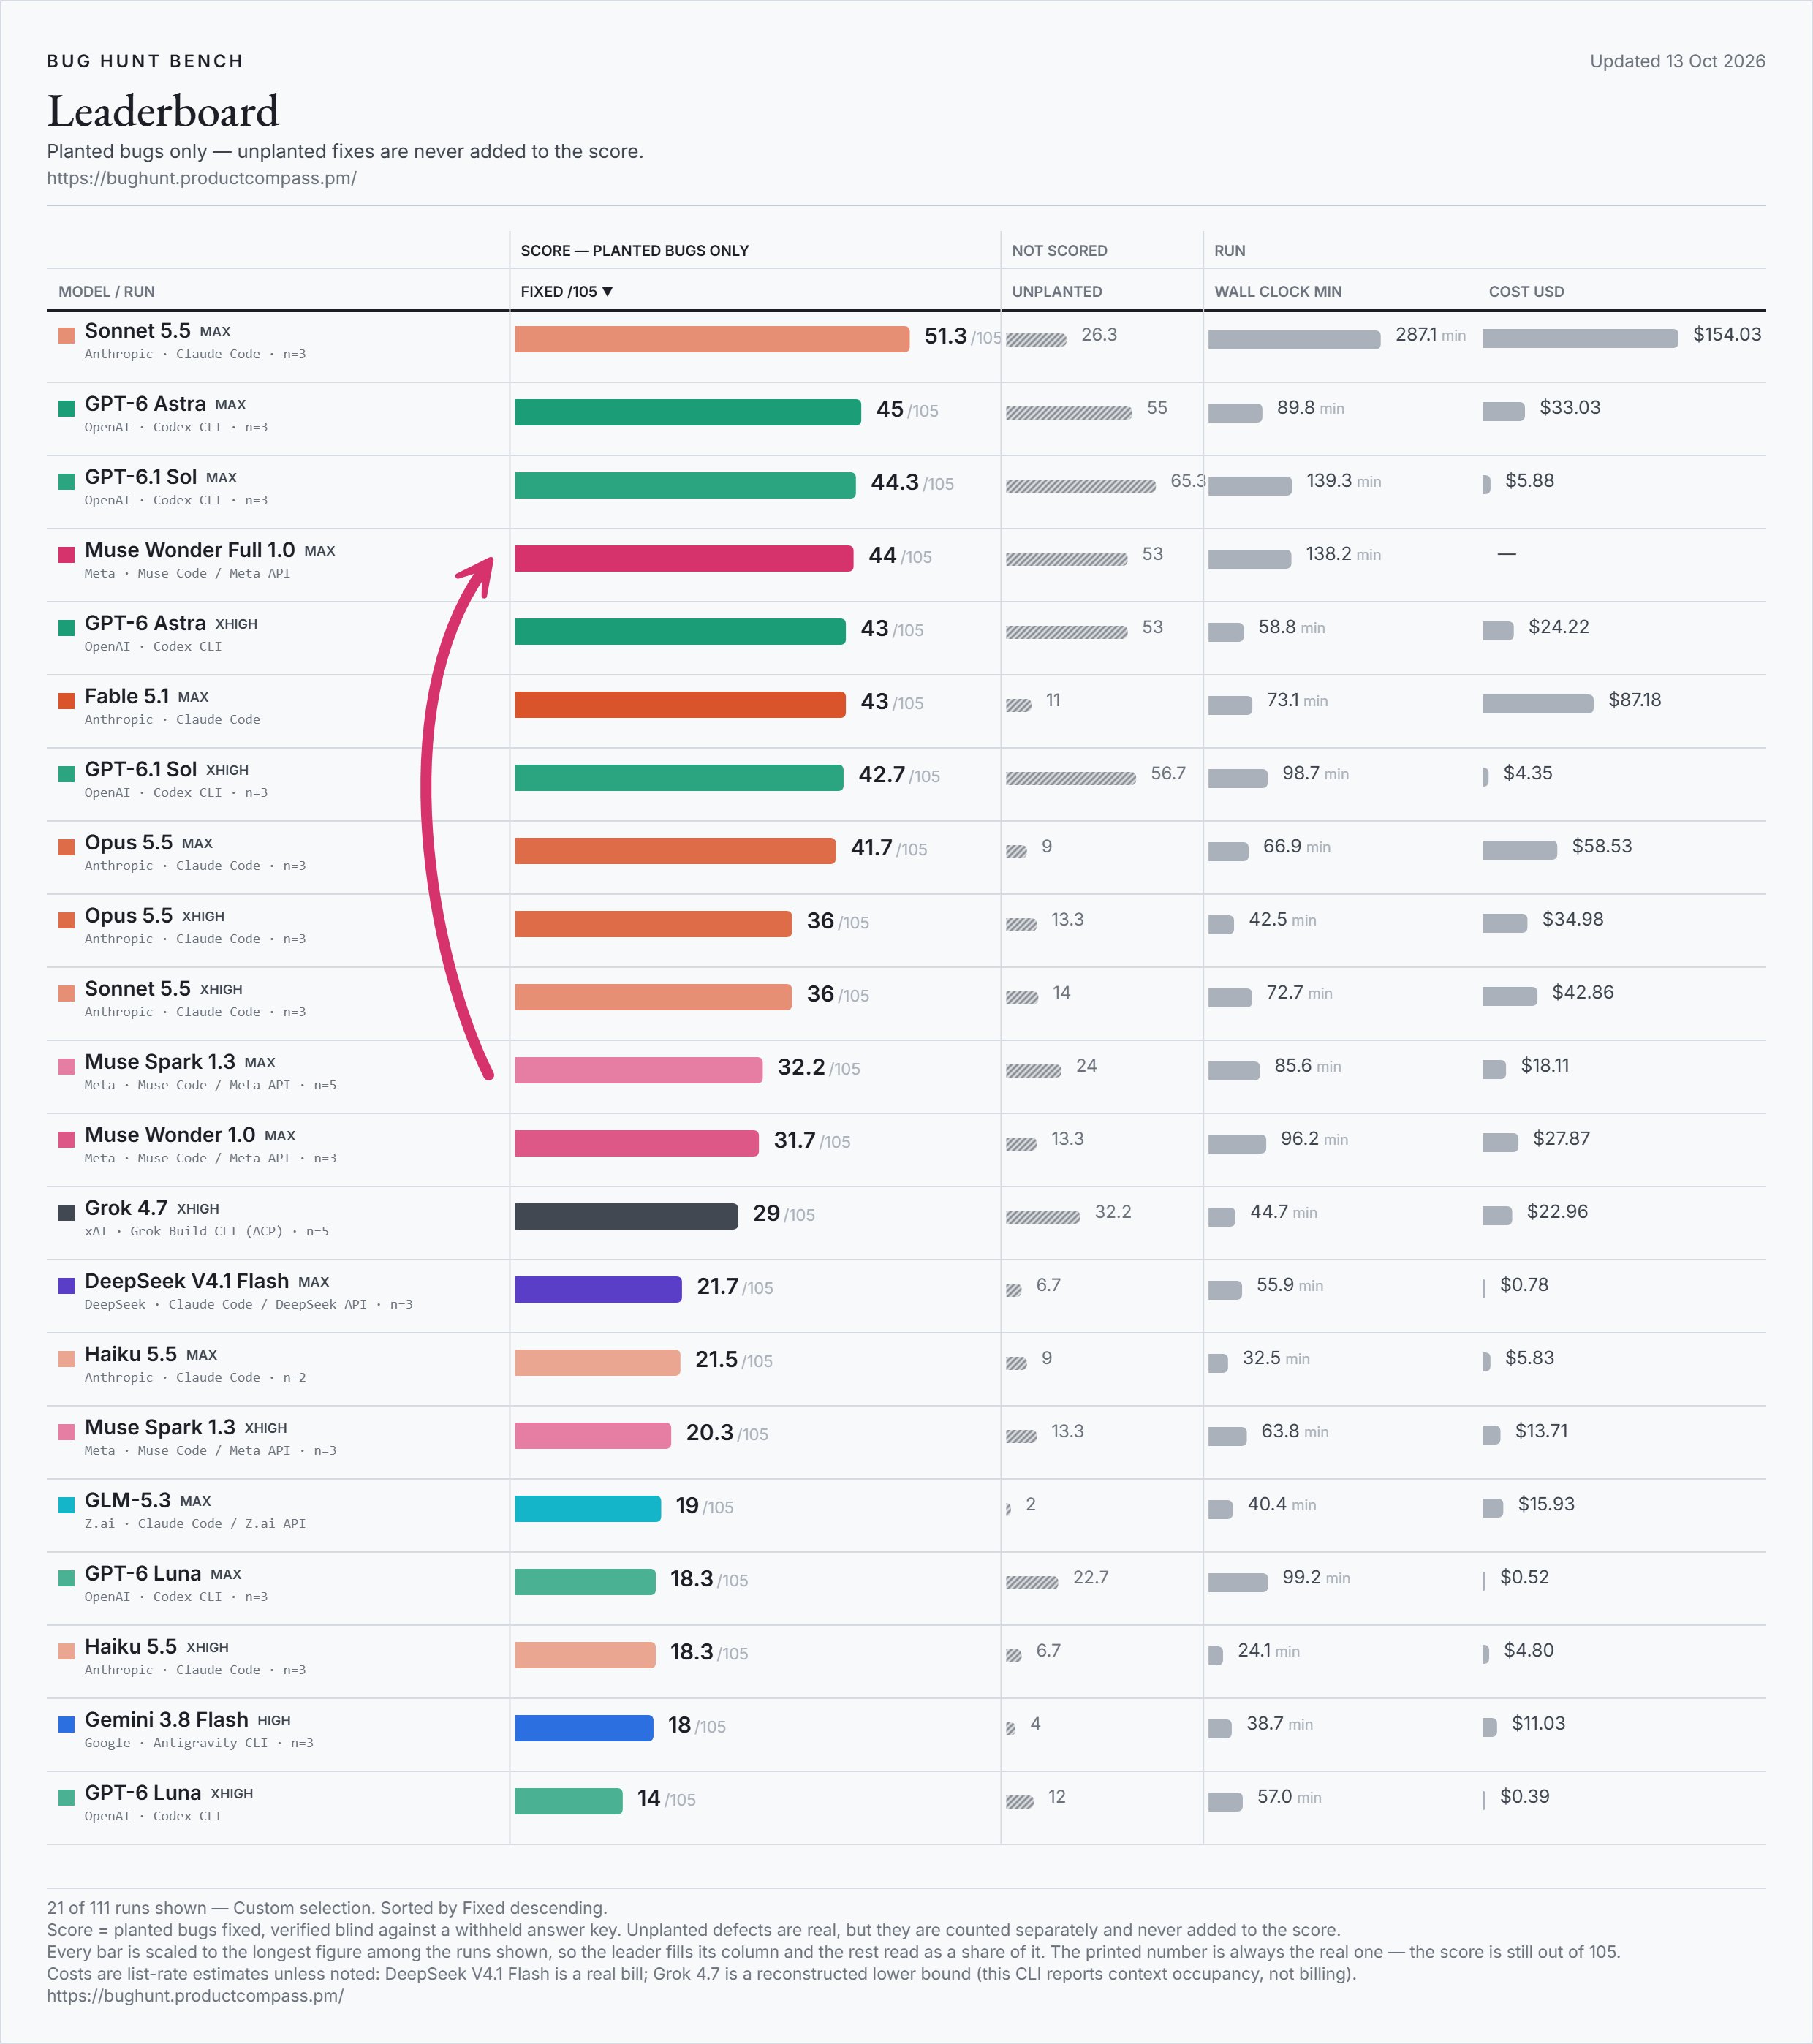The height and width of the screenshot is (2044, 1813).
Task: Click the 287.1 min wall clock value
Action: tap(1430, 334)
